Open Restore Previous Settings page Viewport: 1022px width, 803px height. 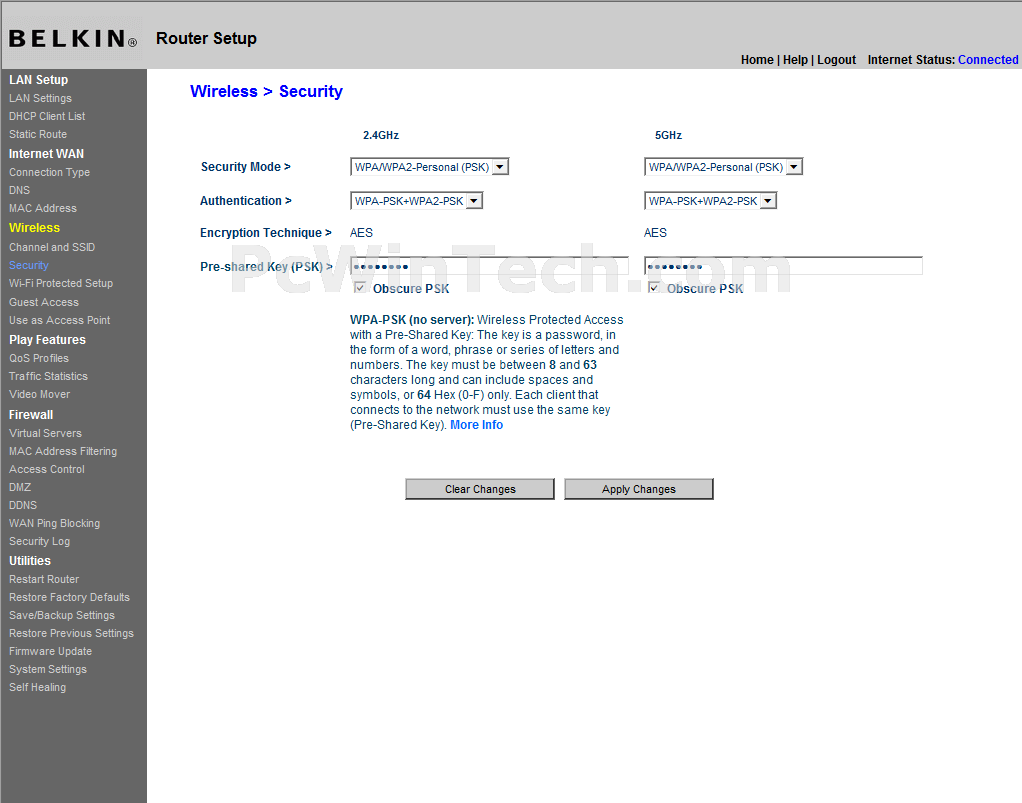(71, 634)
